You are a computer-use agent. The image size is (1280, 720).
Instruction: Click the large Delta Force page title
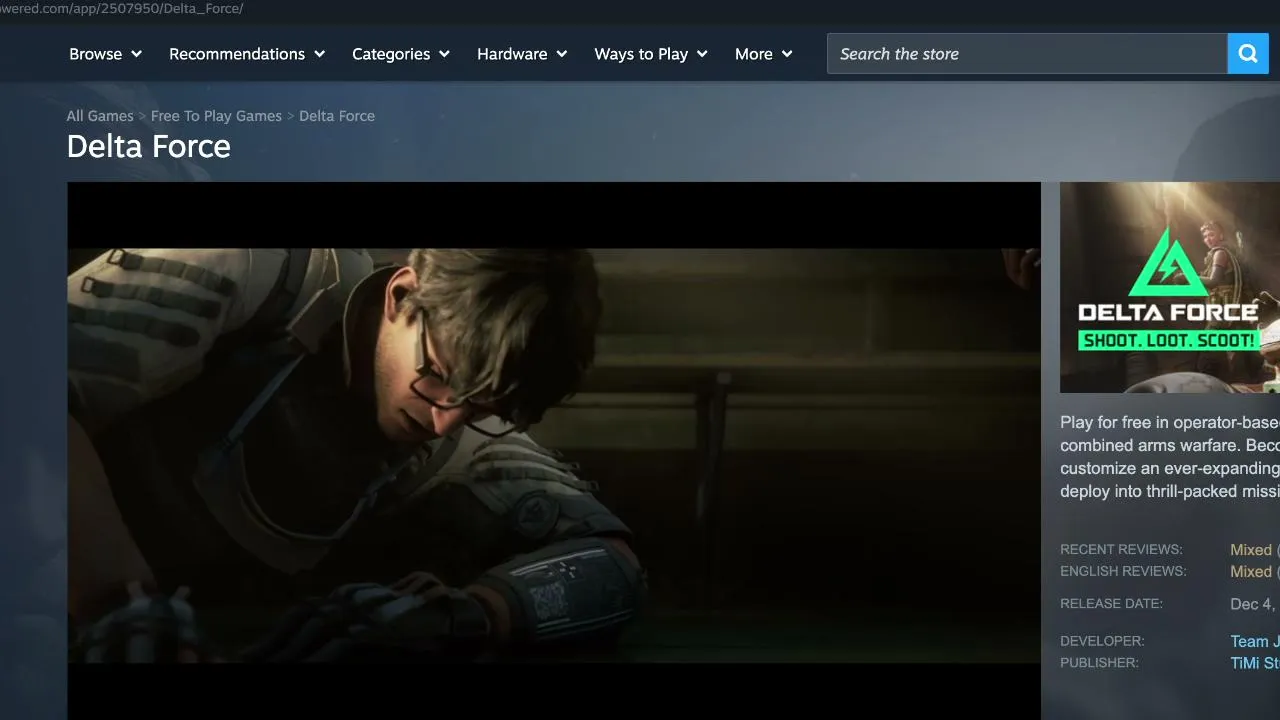point(149,147)
